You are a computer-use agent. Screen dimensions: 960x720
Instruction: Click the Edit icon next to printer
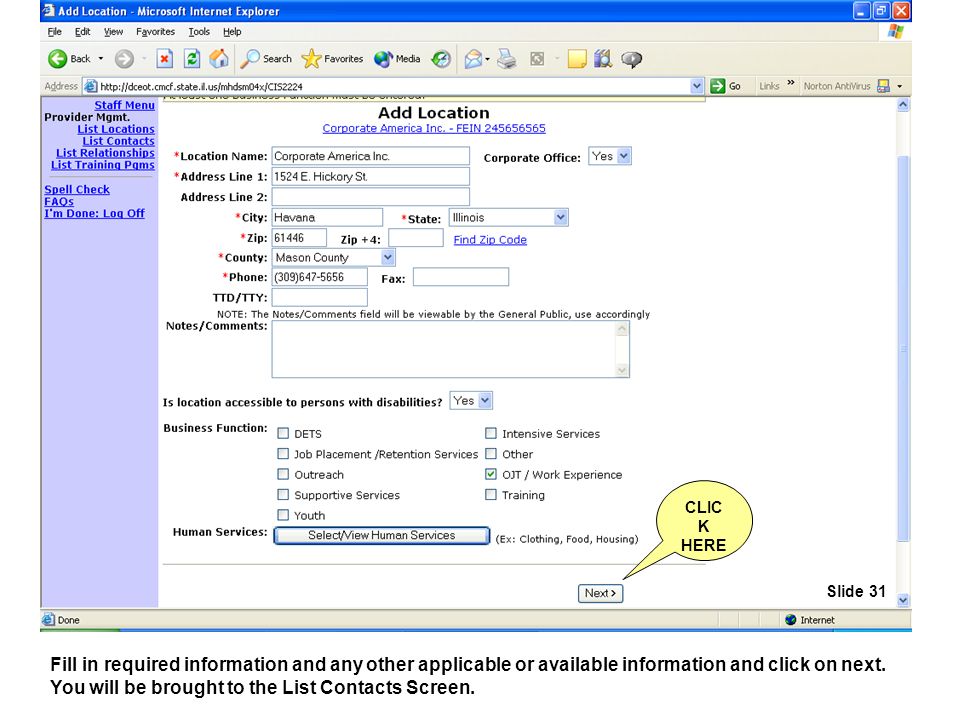[x=537, y=59]
